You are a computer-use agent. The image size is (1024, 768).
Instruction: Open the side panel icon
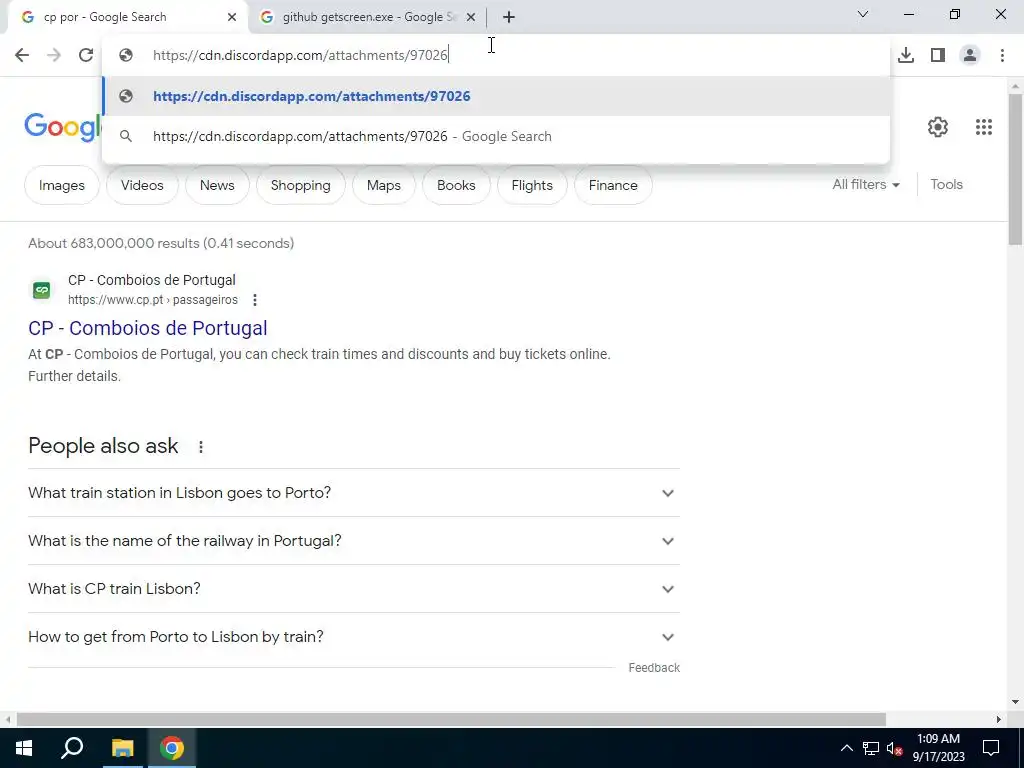click(938, 55)
